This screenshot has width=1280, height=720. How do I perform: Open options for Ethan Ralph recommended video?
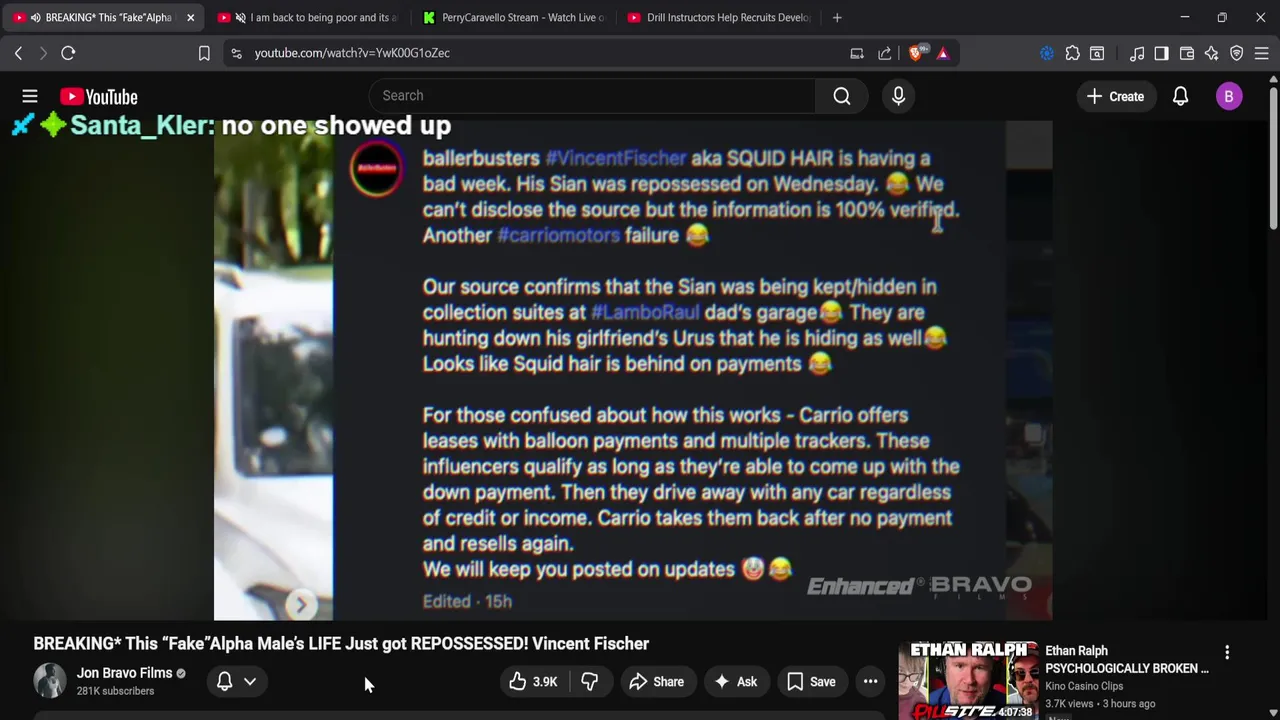tap(1227, 653)
